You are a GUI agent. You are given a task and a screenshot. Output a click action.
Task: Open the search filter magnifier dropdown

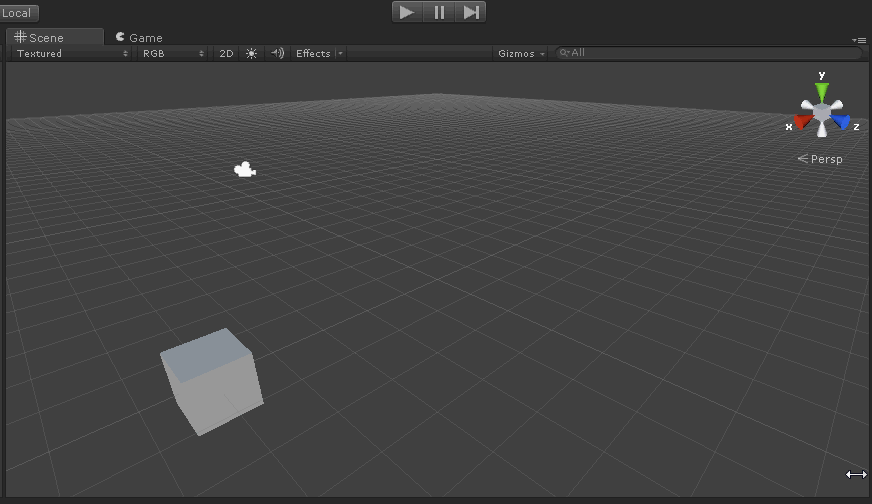(564, 53)
